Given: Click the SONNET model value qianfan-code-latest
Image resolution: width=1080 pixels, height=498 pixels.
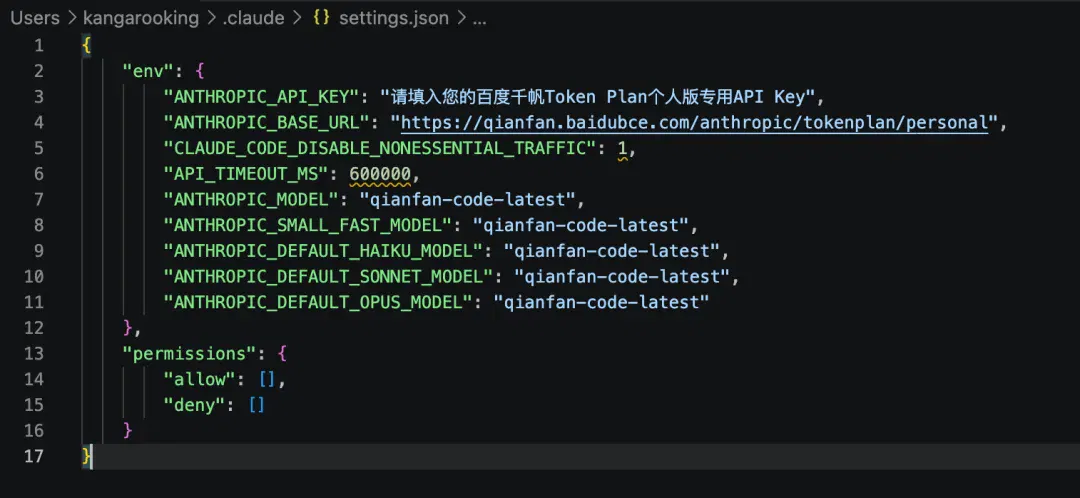Looking at the screenshot, I should [621, 276].
